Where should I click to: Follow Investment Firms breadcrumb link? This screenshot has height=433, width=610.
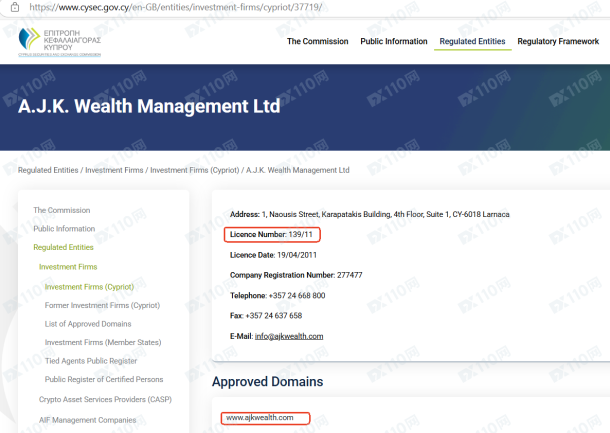[x=115, y=171]
